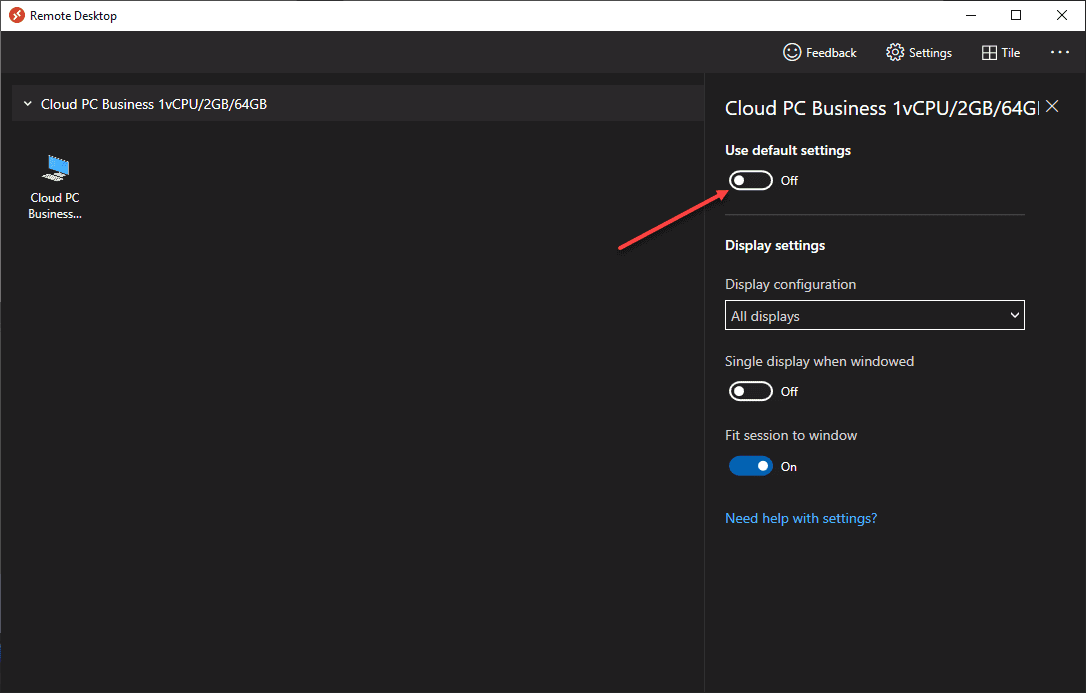Viewport: 1086px width, 693px height.
Task: Enable the Use default settings toggle
Action: tap(751, 180)
